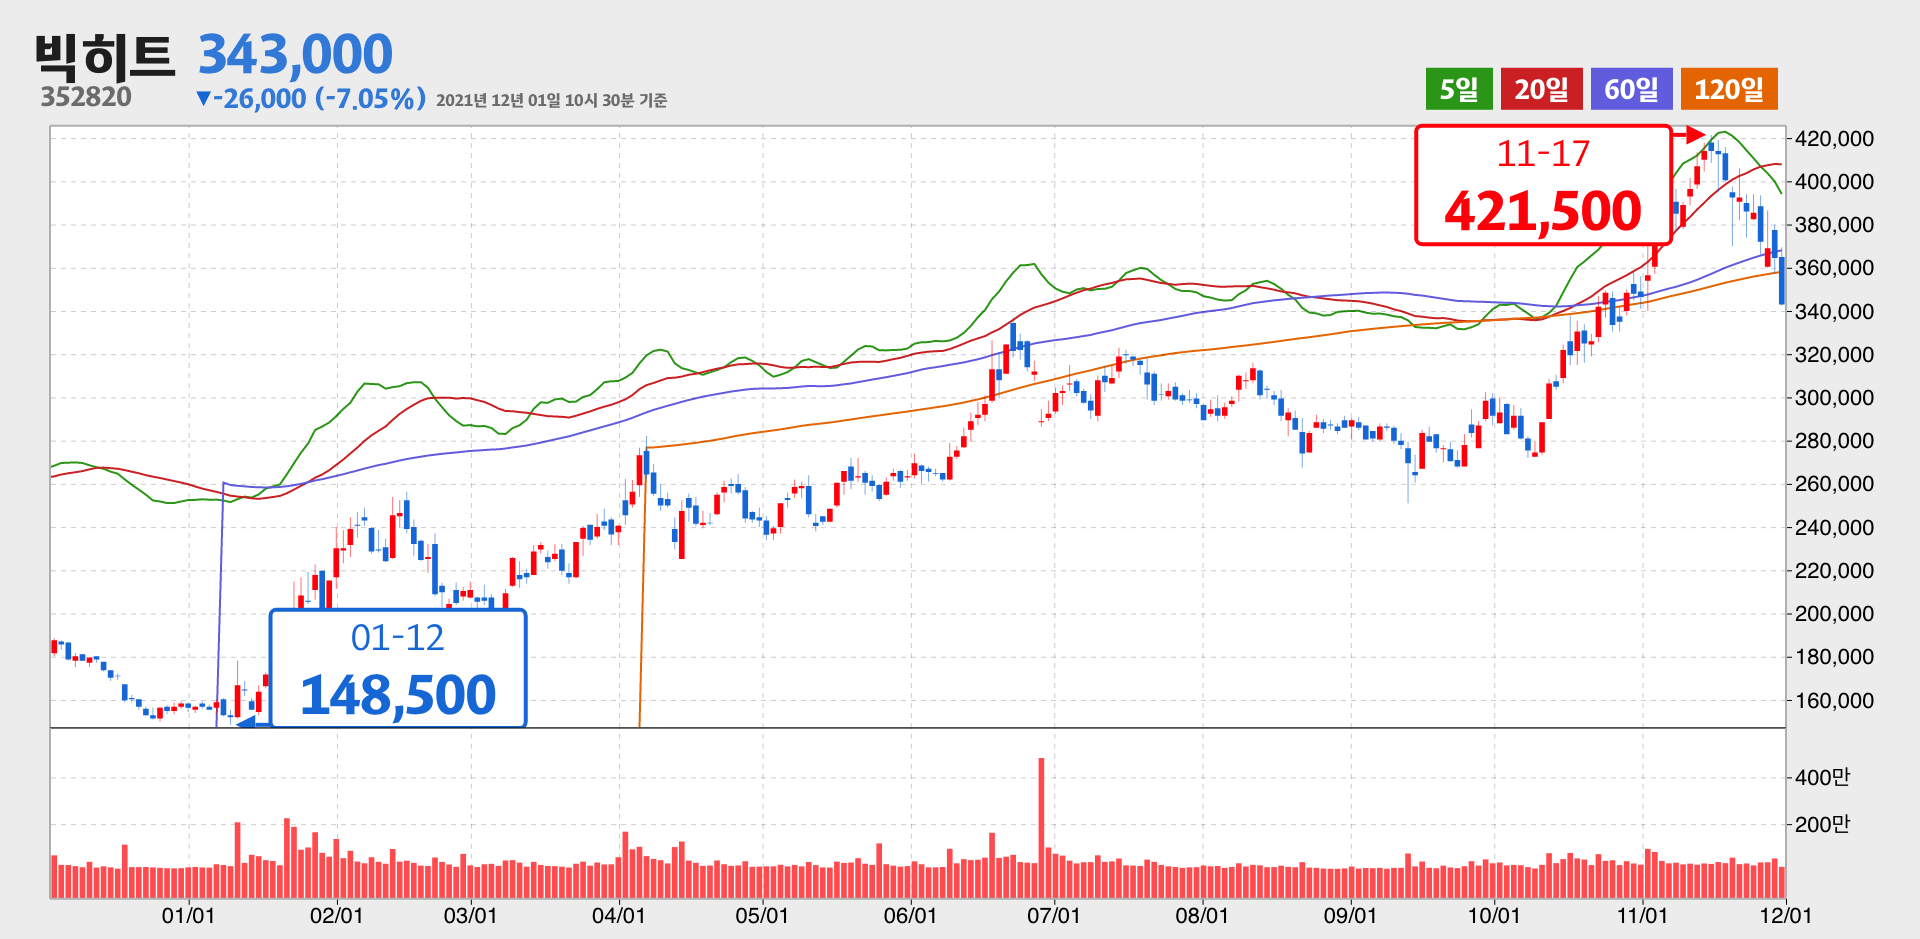Click the 10/01 date axis label

click(1494, 915)
